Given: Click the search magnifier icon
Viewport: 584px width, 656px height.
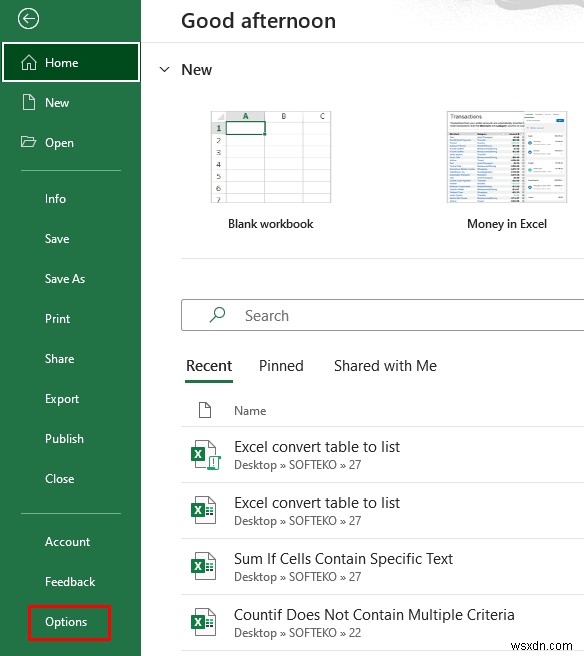Looking at the screenshot, I should pyautogui.click(x=218, y=315).
